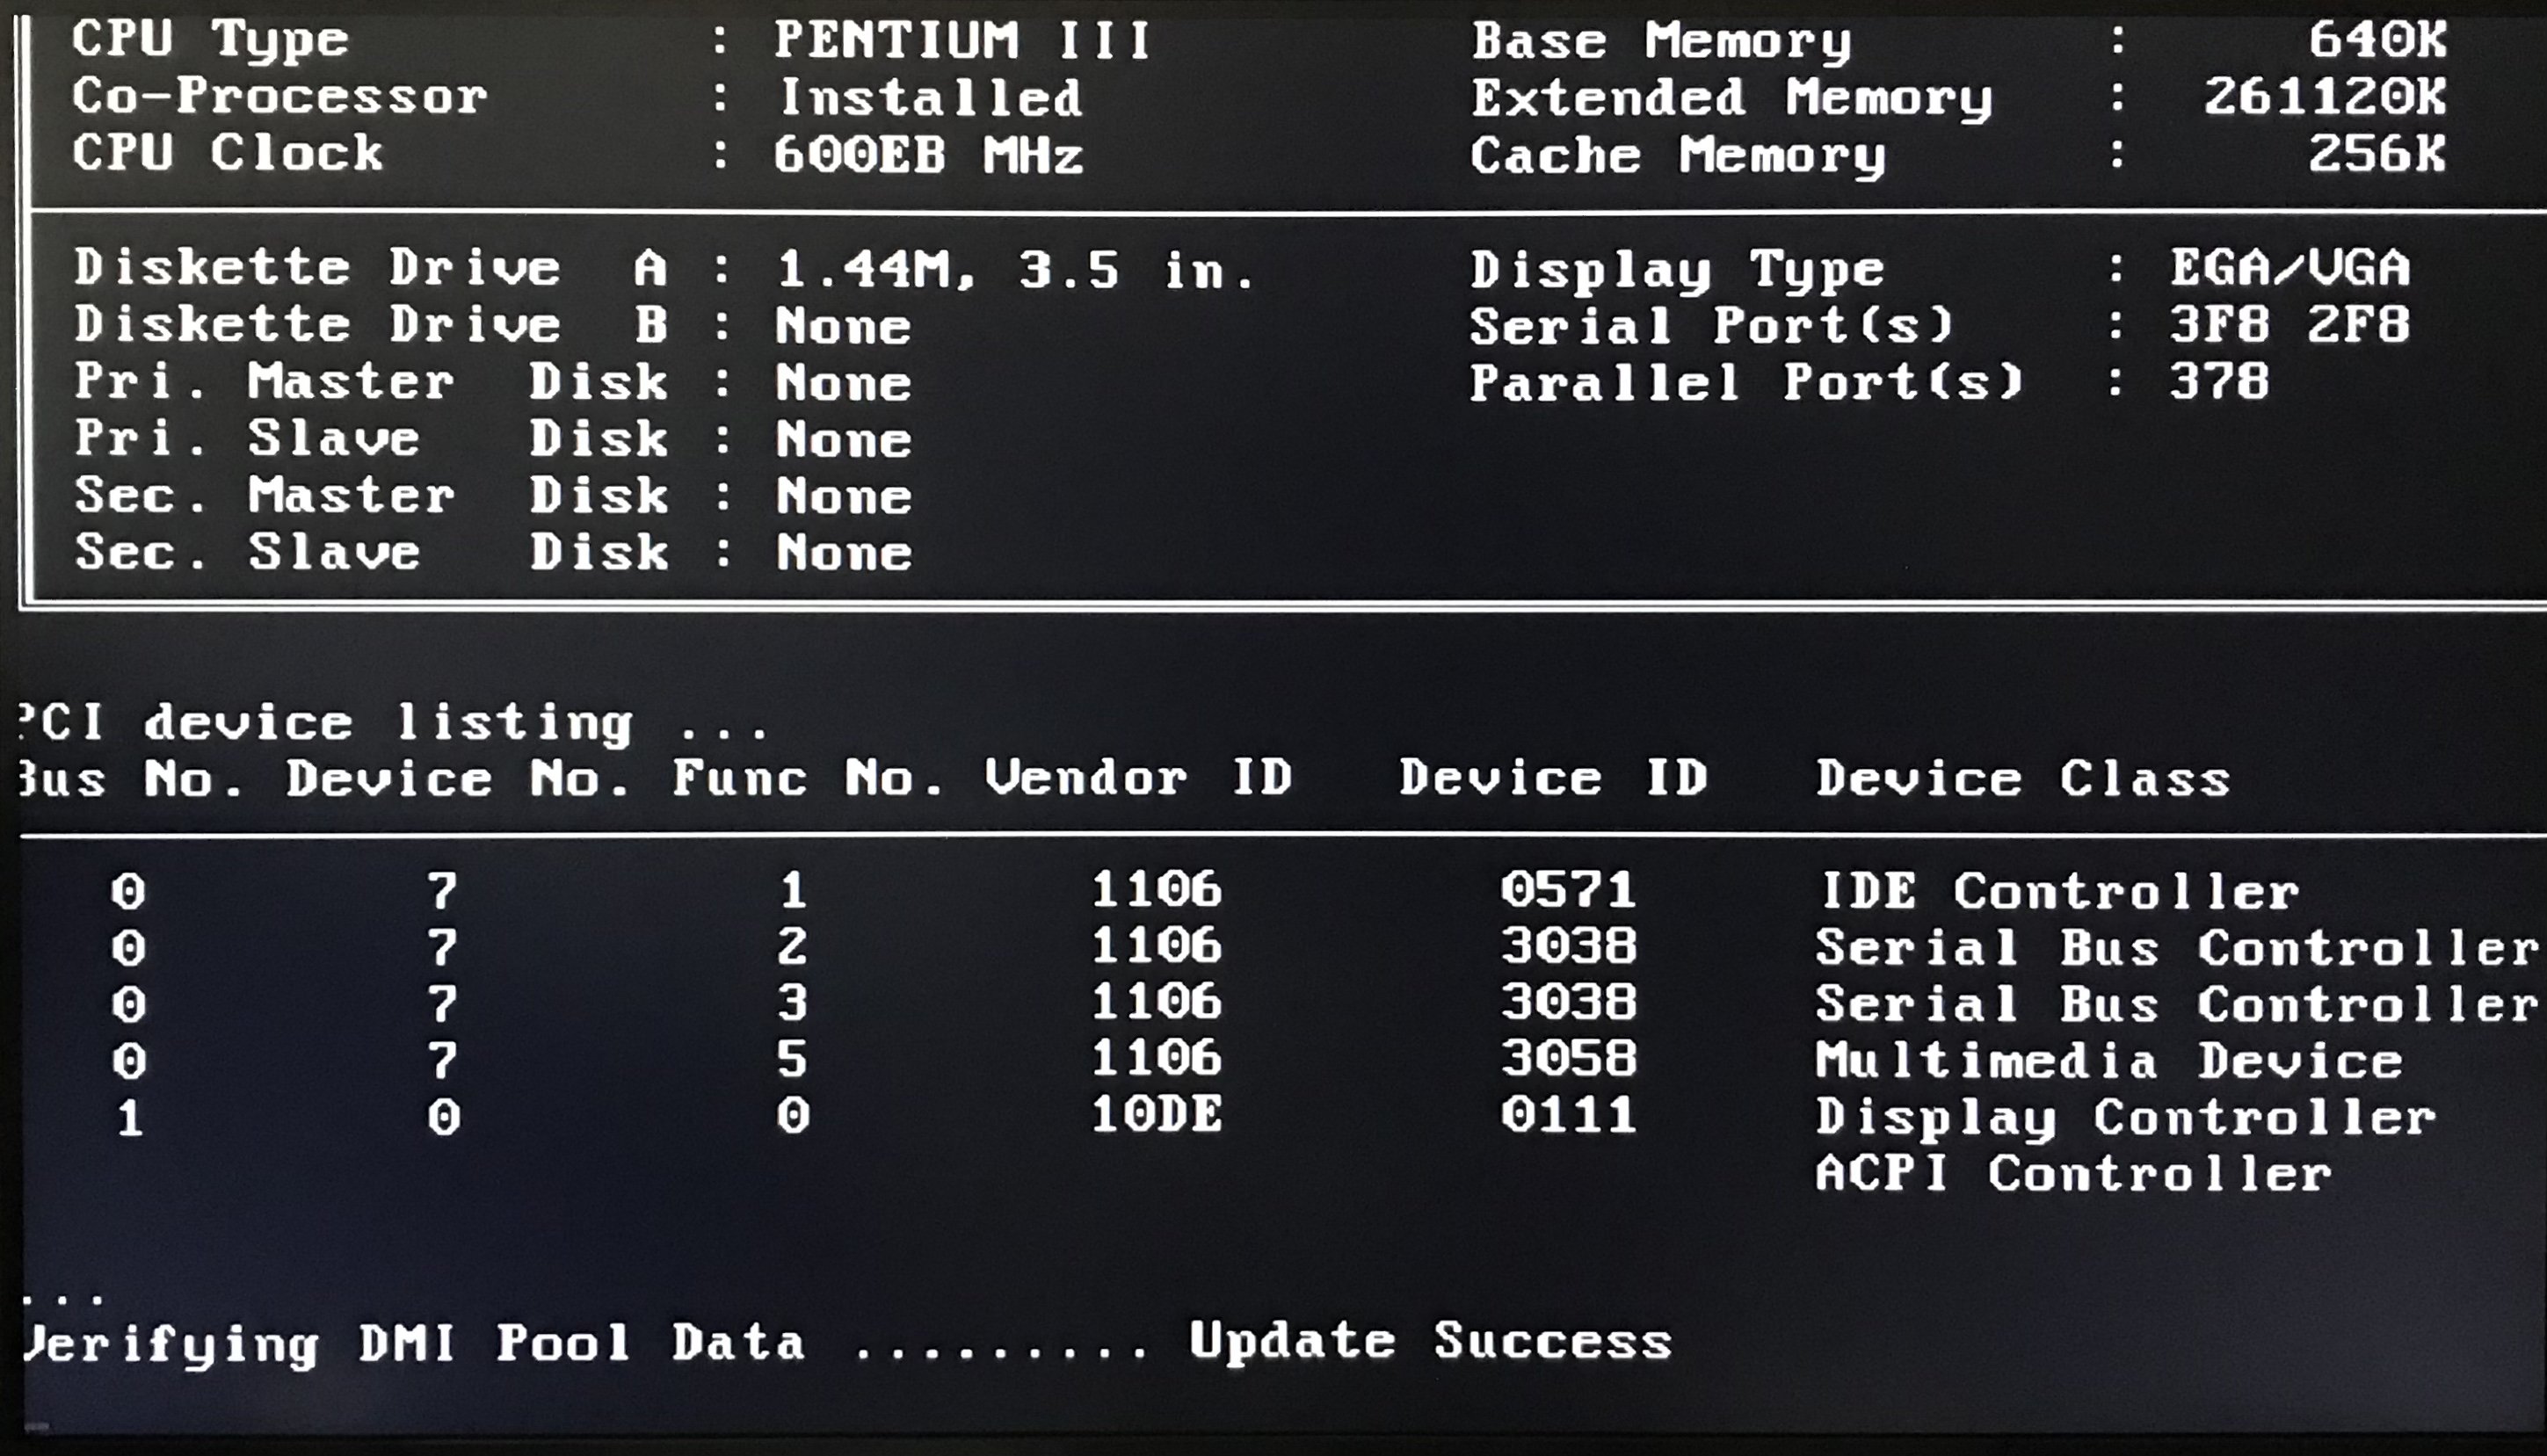This screenshot has width=2547, height=1456.
Task: Click Sec. Slave Disk None value
Action: tap(843, 553)
